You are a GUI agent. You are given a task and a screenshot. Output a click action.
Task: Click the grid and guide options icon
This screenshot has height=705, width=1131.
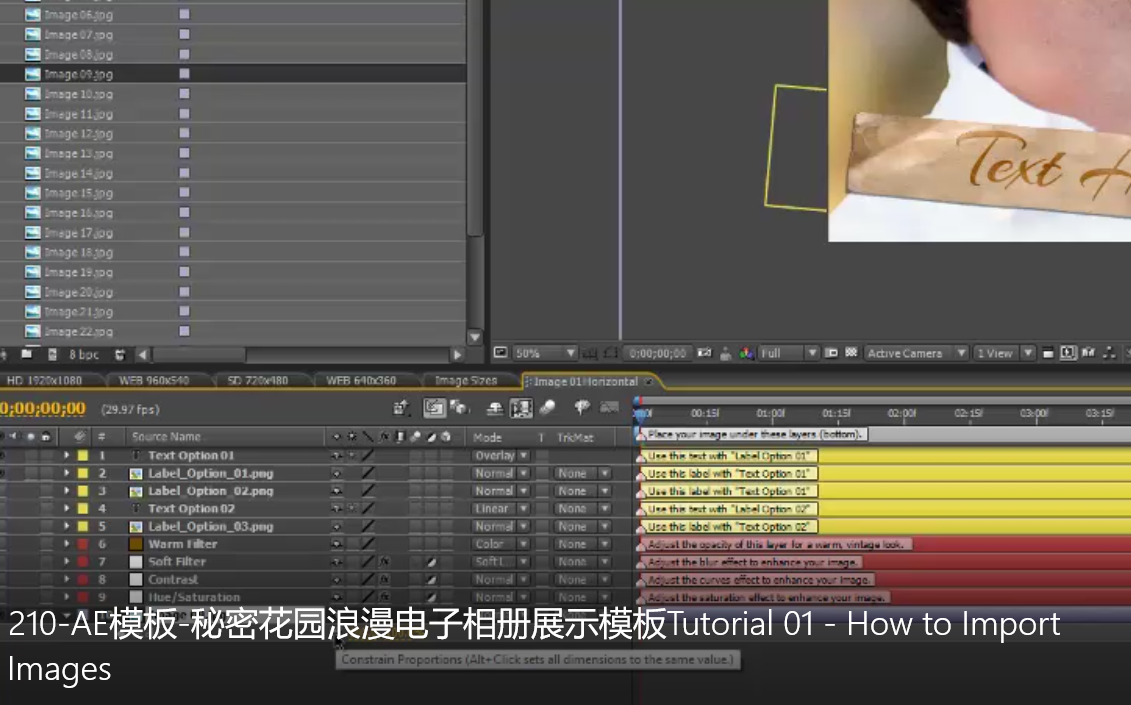tap(590, 353)
